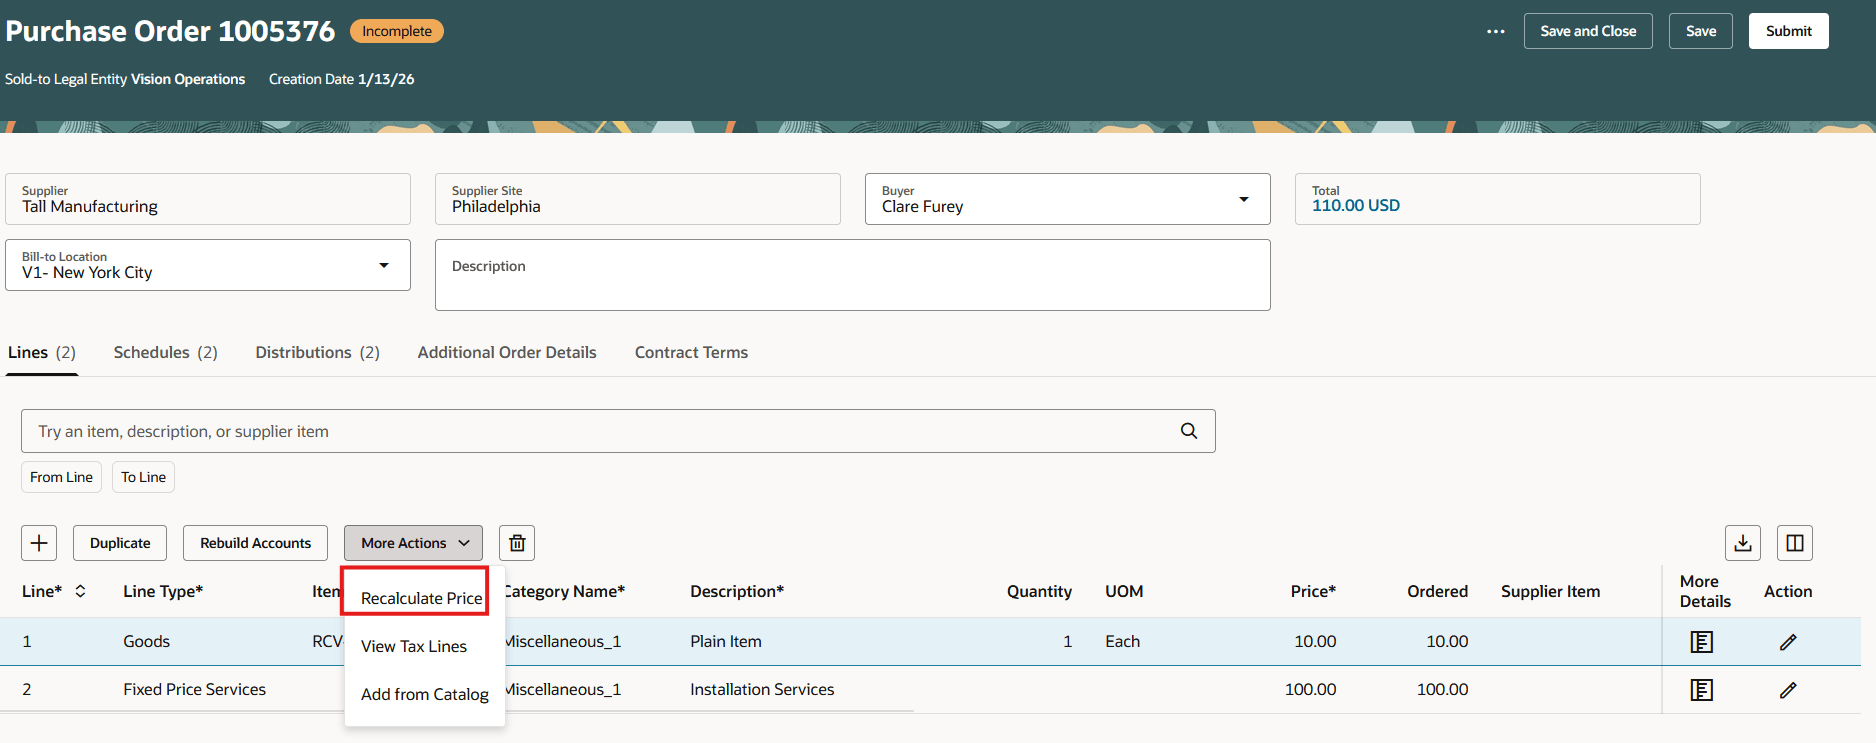Click the To Line filter chip
Image resolution: width=1876 pixels, height=743 pixels.
(x=144, y=477)
